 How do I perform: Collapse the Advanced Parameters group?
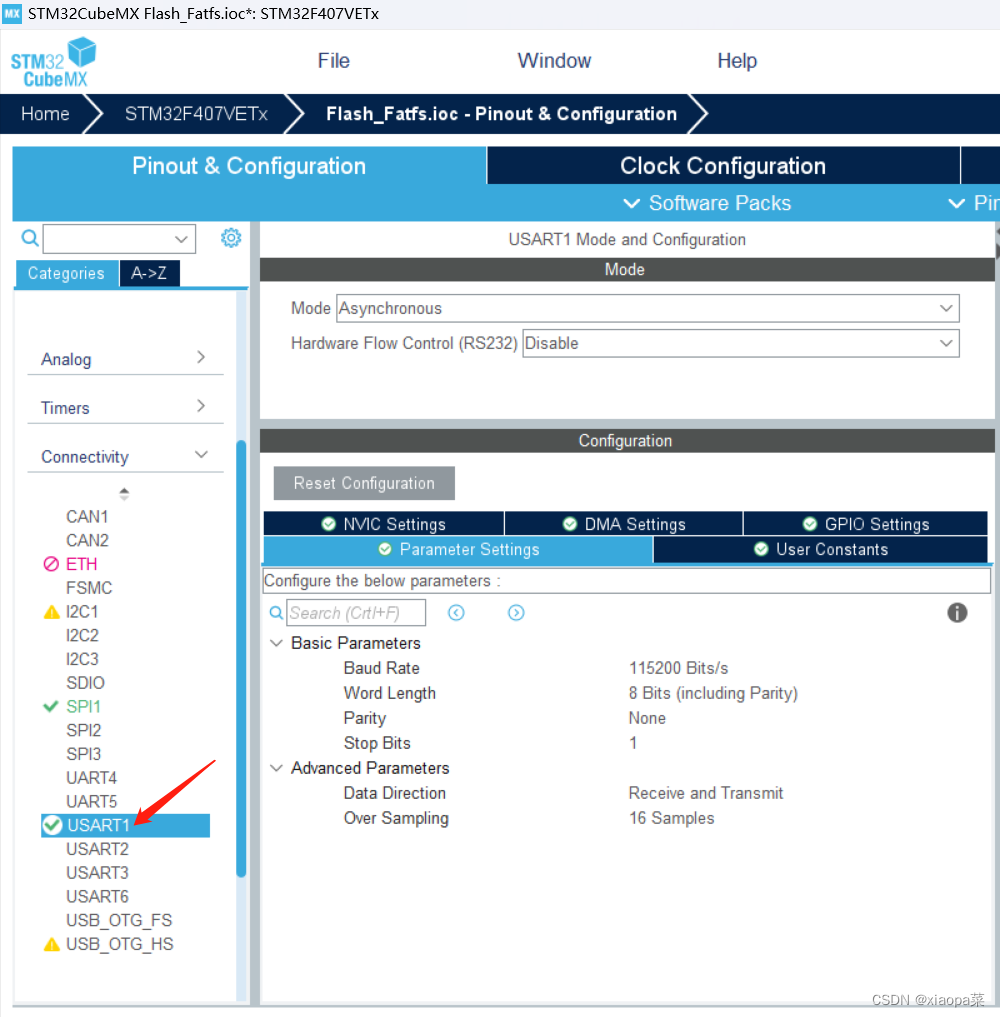(276, 768)
